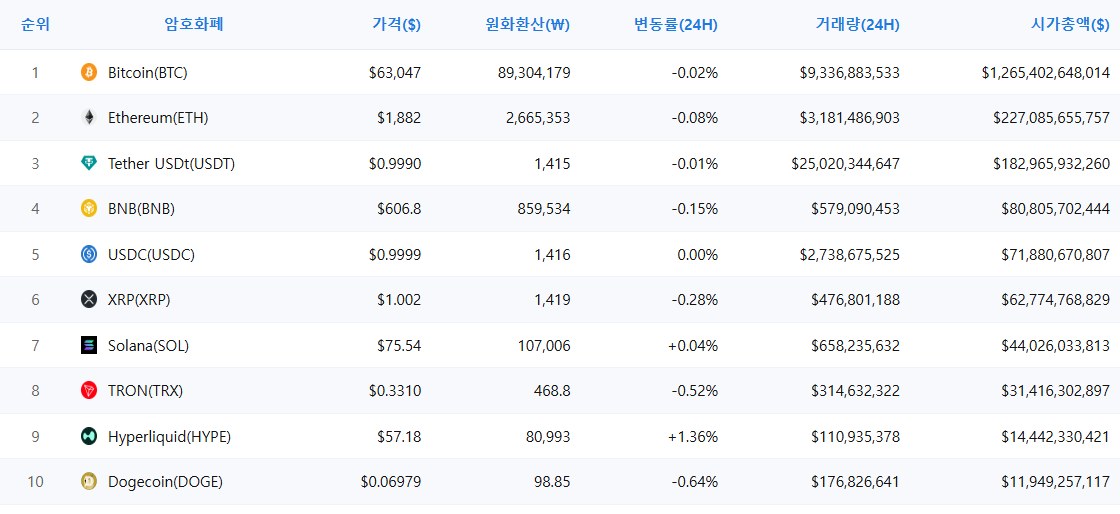Open the USDC(USDC) name link
This screenshot has width=1120, height=514.
pyautogui.click(x=151, y=255)
